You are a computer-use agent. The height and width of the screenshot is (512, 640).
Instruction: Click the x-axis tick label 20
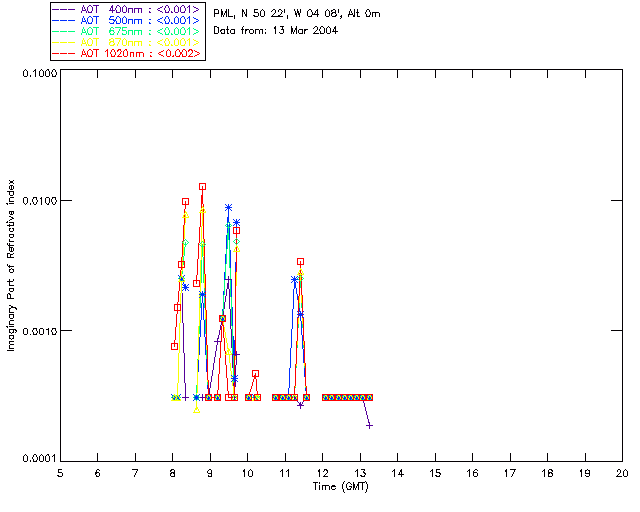pos(622,473)
